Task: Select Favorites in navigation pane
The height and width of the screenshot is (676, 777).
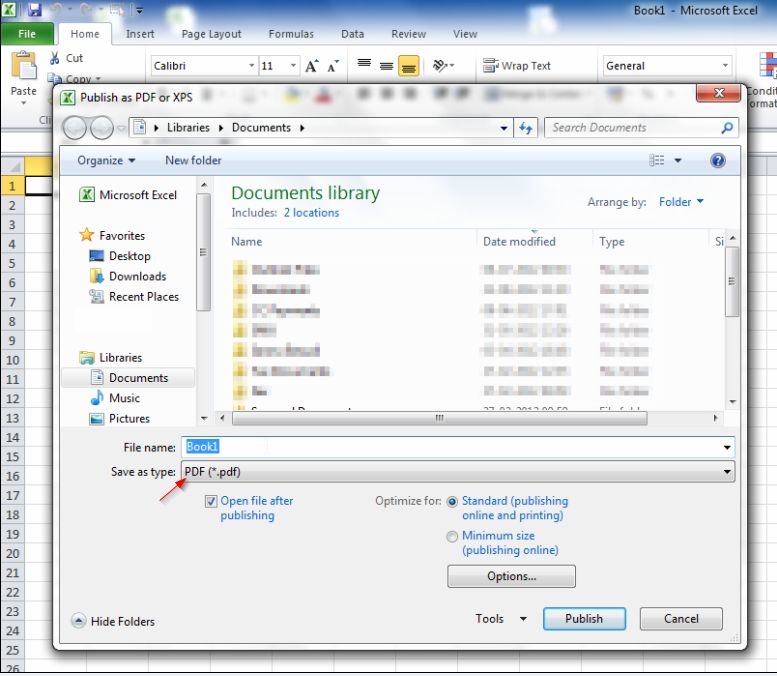Action: pos(112,235)
